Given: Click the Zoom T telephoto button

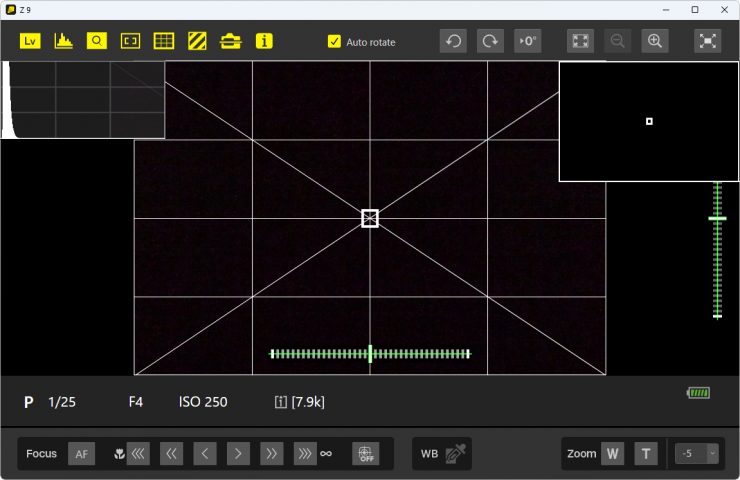Looking at the screenshot, I should (x=646, y=454).
